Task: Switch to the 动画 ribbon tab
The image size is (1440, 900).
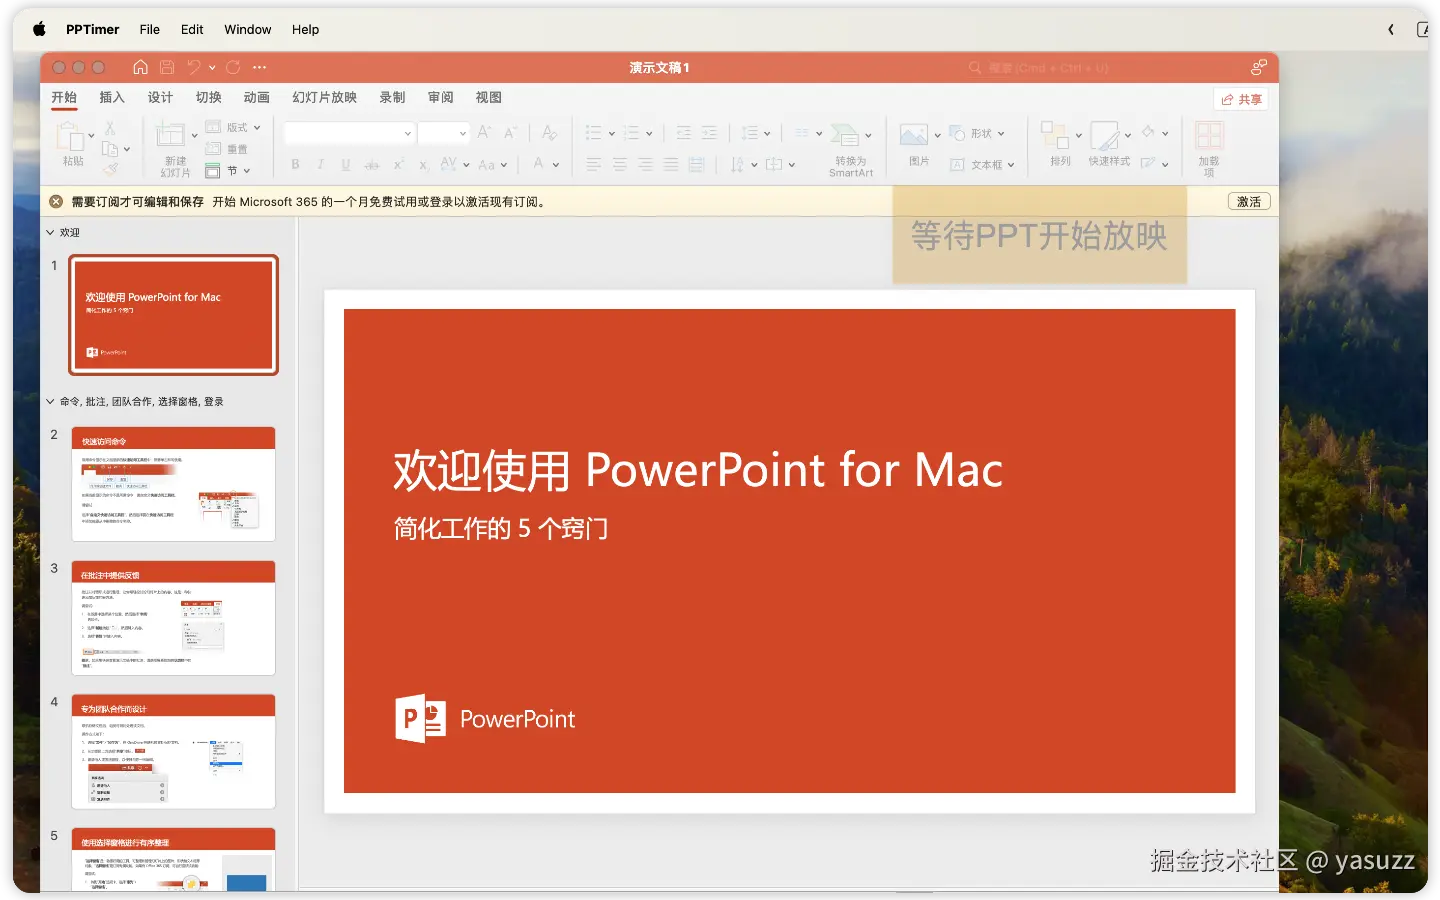Action: pyautogui.click(x=257, y=97)
